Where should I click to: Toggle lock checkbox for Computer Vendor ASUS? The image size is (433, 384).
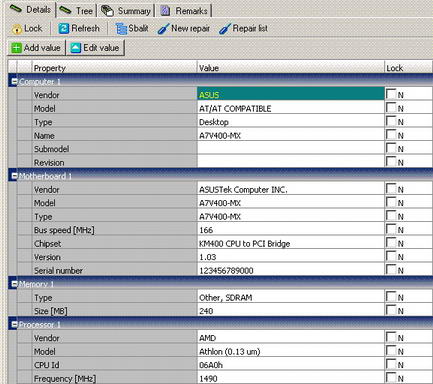pos(391,94)
